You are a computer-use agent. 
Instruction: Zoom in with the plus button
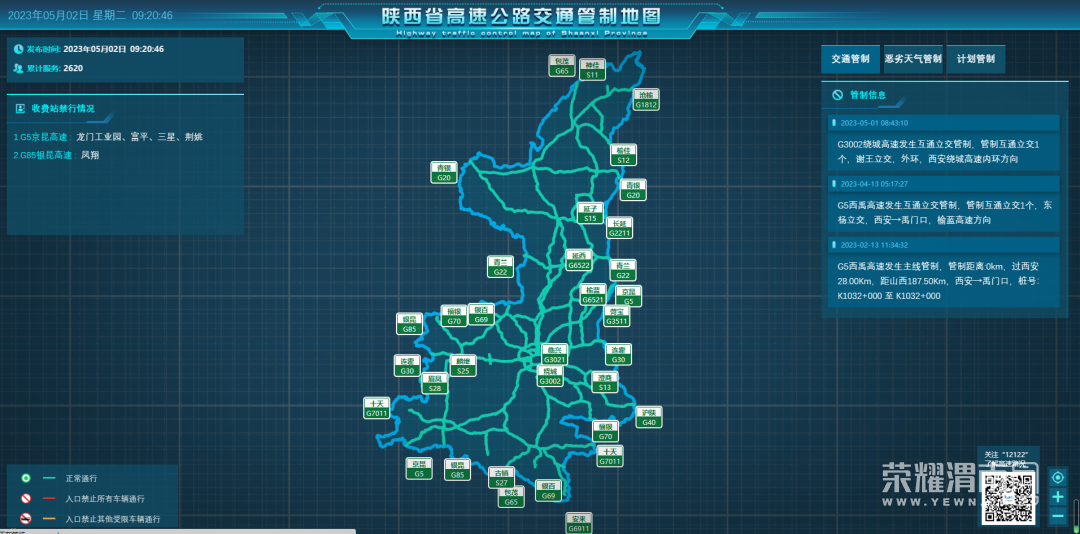tap(1058, 497)
